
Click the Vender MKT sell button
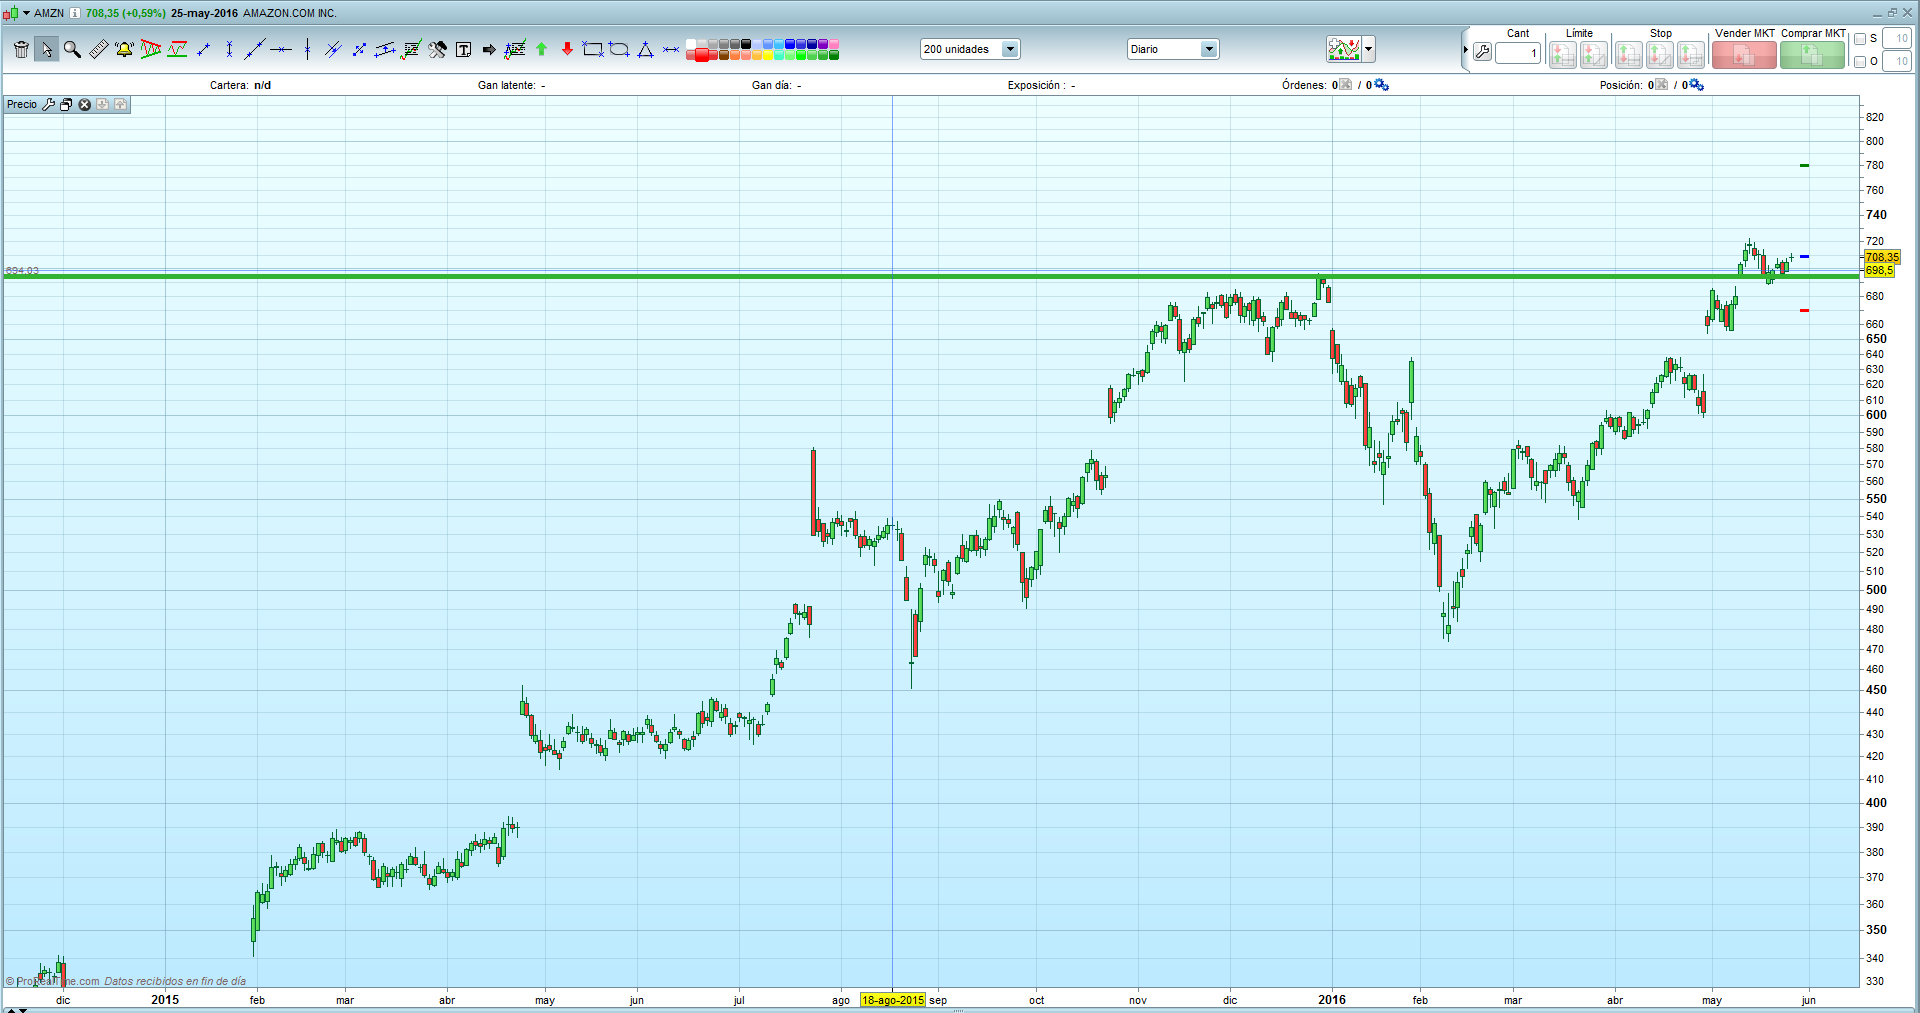click(1743, 55)
